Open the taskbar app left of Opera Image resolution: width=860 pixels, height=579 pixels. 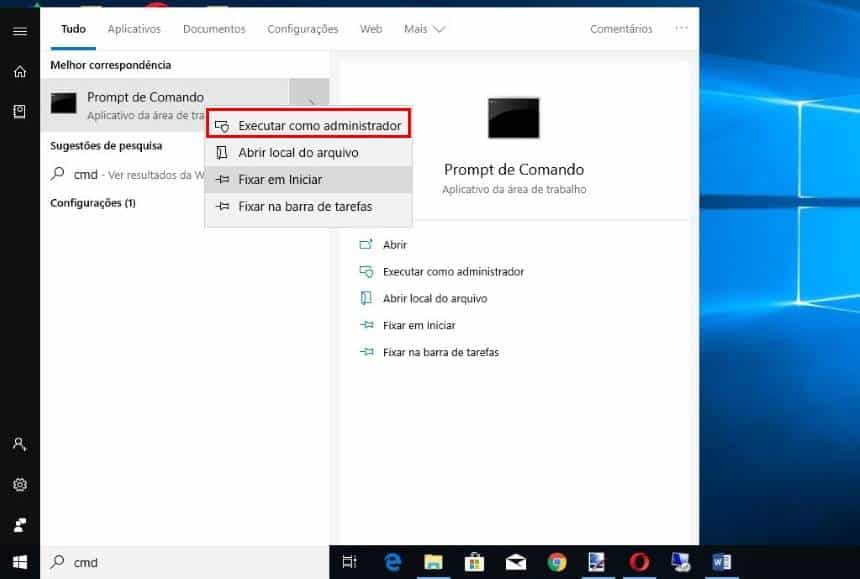click(597, 562)
